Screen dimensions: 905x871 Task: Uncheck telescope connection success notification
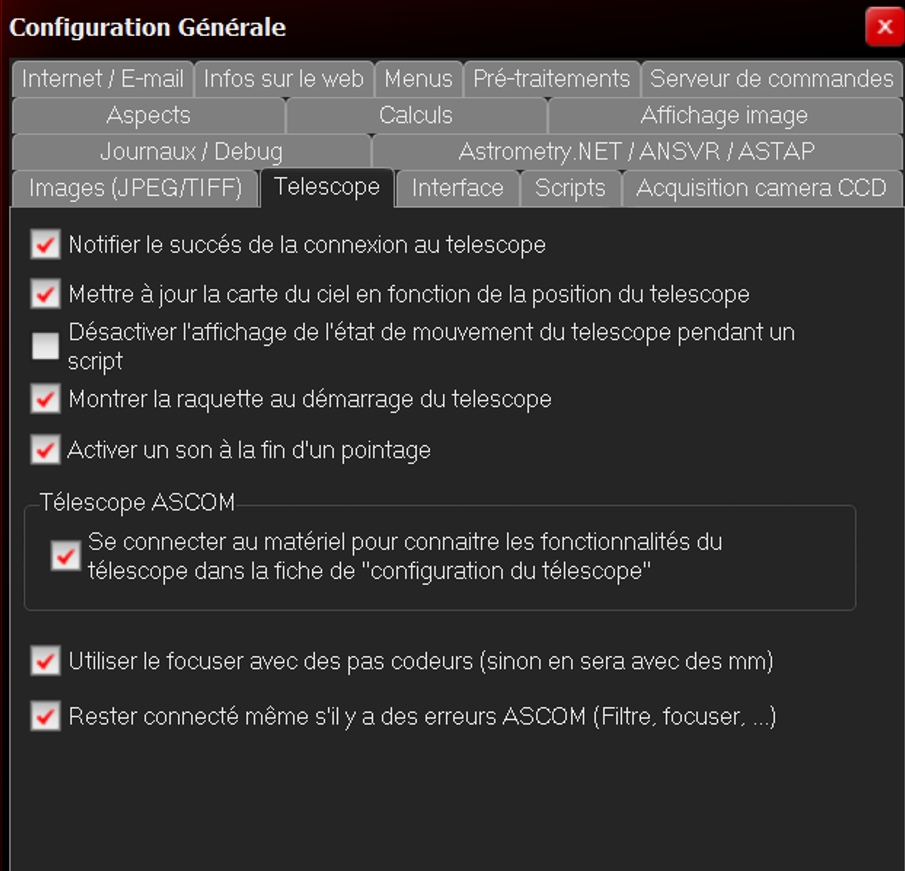[x=45, y=245]
